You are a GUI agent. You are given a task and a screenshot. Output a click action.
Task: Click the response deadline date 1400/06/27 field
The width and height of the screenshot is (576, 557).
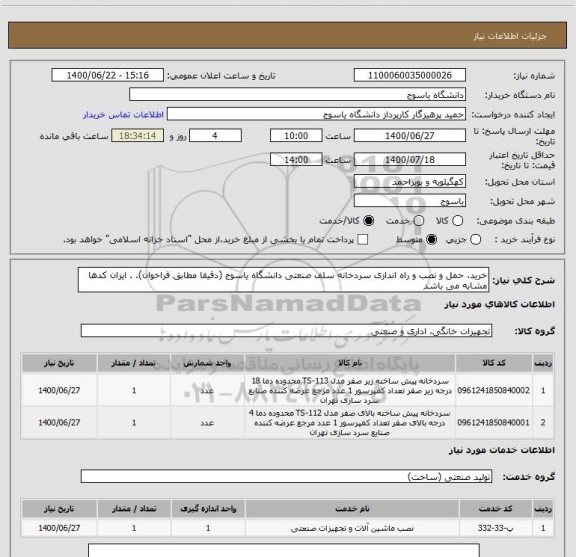point(410,136)
